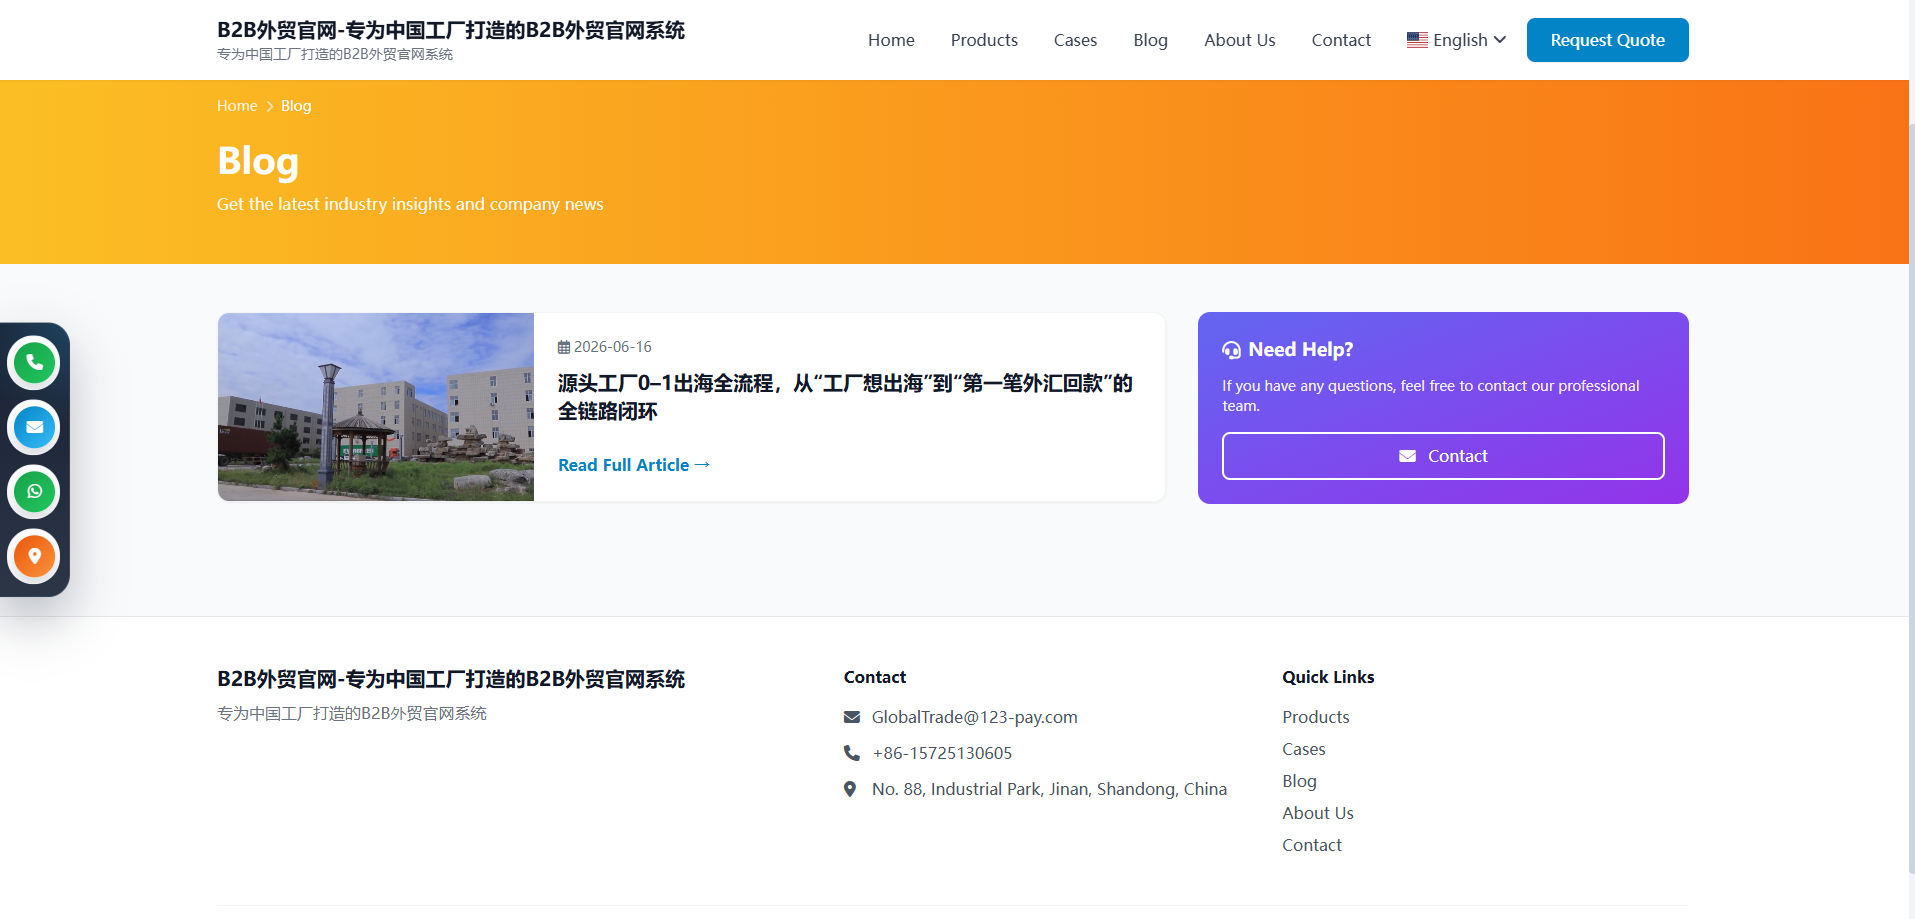Click the GlobalTrade@123-pay.com email address
Image resolution: width=1915 pixels, height=919 pixels.
click(x=974, y=717)
